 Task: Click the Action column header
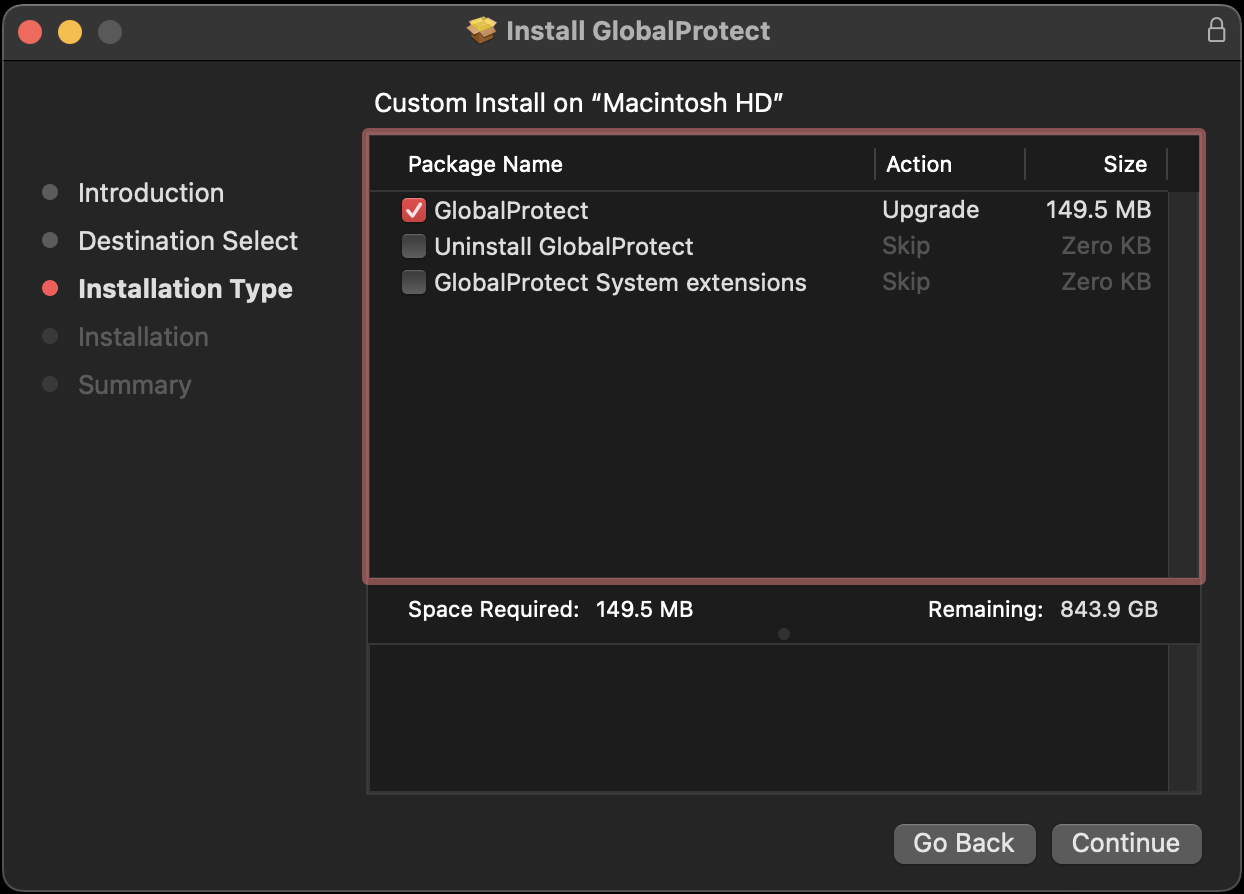(919, 165)
